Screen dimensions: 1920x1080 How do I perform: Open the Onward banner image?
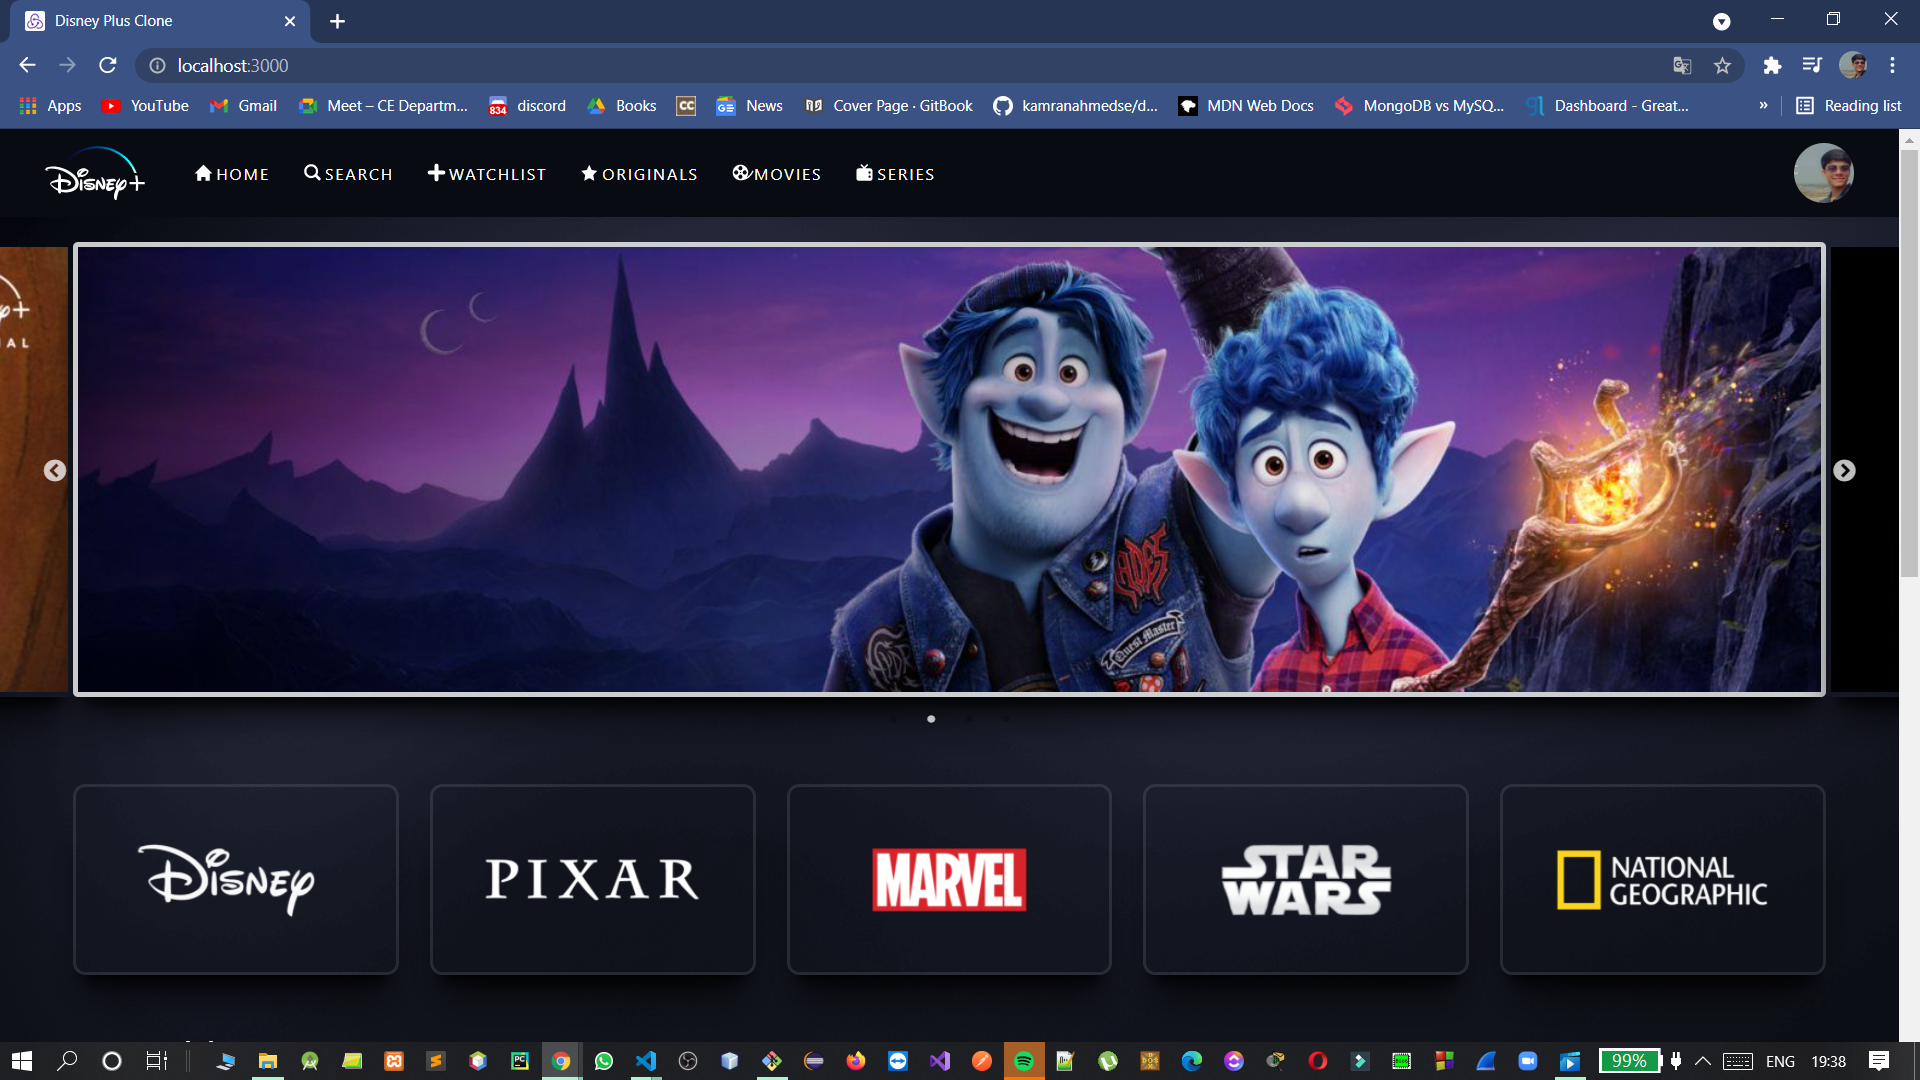(949, 469)
